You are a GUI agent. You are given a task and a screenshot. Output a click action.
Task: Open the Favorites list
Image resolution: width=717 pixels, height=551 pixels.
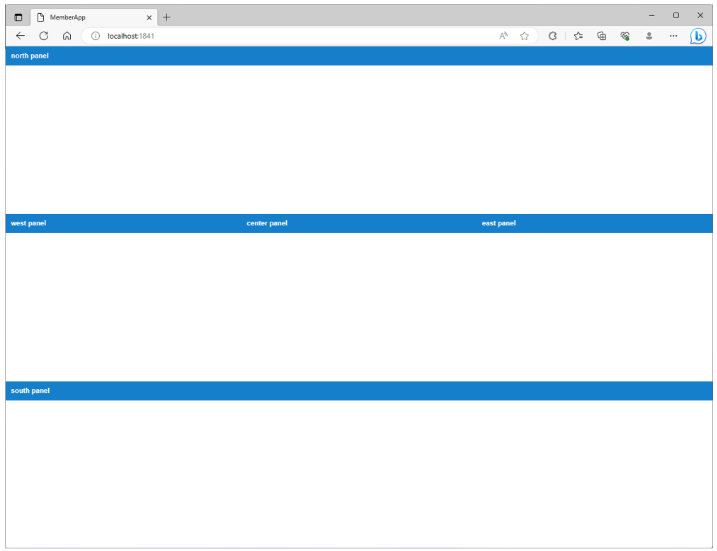578,36
